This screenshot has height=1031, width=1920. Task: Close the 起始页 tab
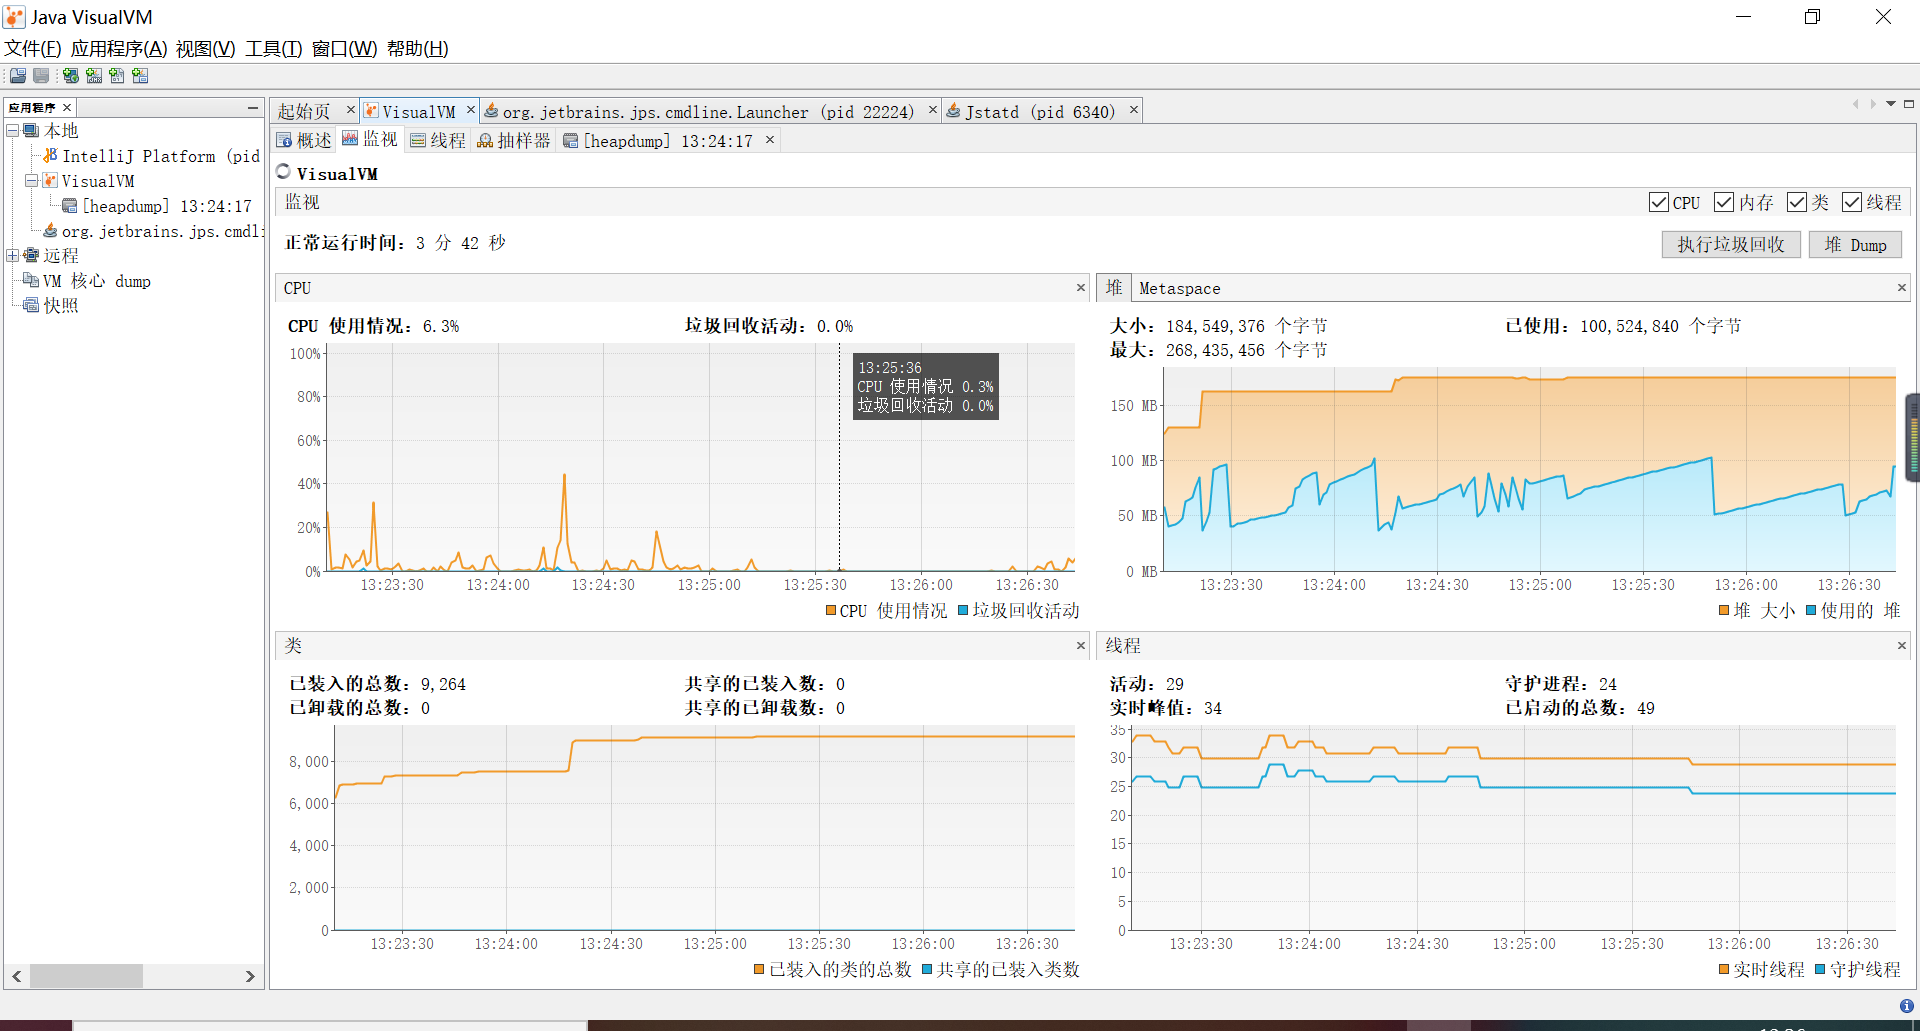coord(351,110)
